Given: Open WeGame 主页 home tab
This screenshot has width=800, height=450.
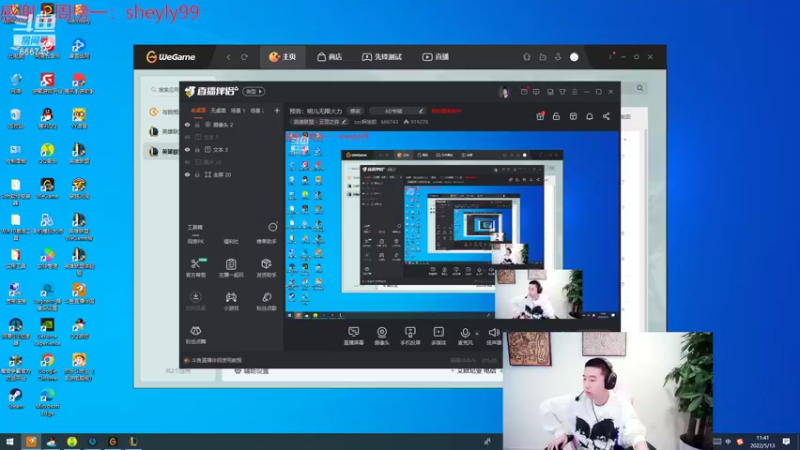Looking at the screenshot, I should 283,57.
